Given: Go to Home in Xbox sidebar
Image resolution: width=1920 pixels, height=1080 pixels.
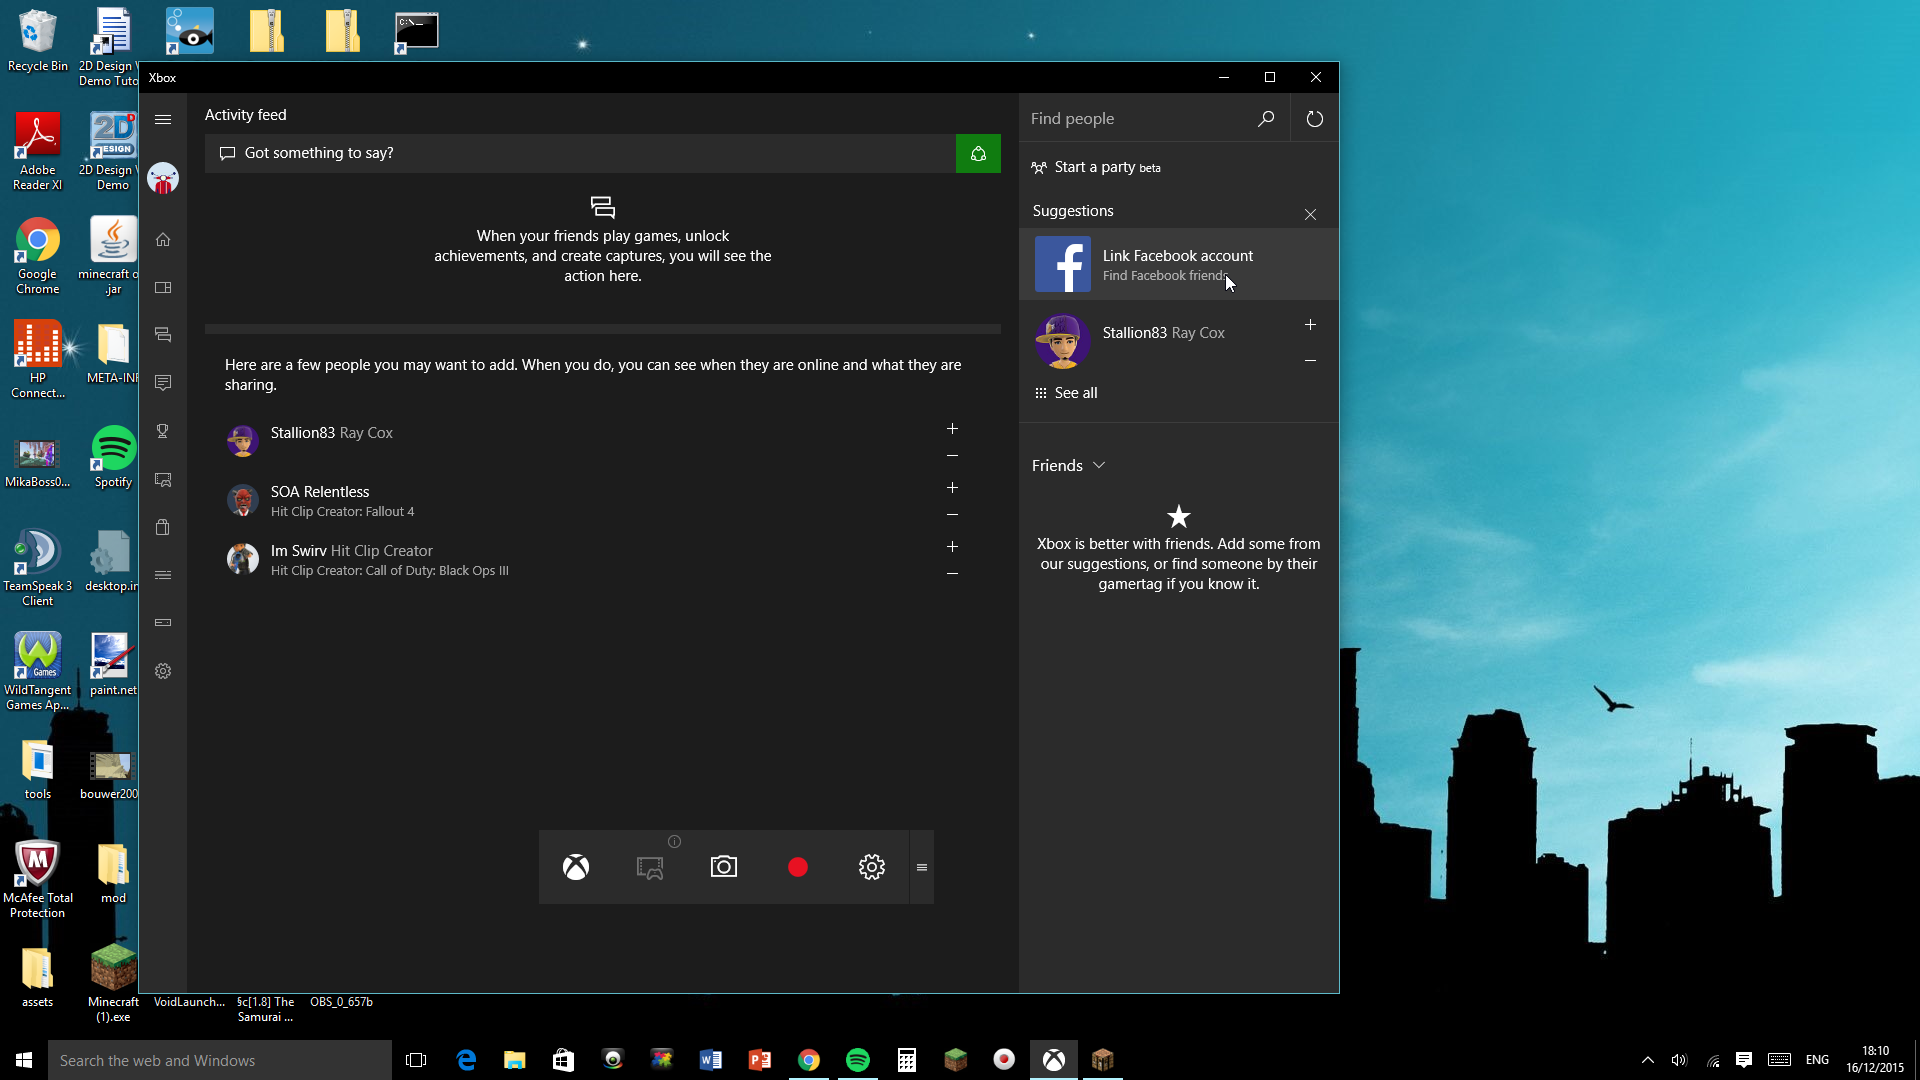Looking at the screenshot, I should (x=163, y=239).
